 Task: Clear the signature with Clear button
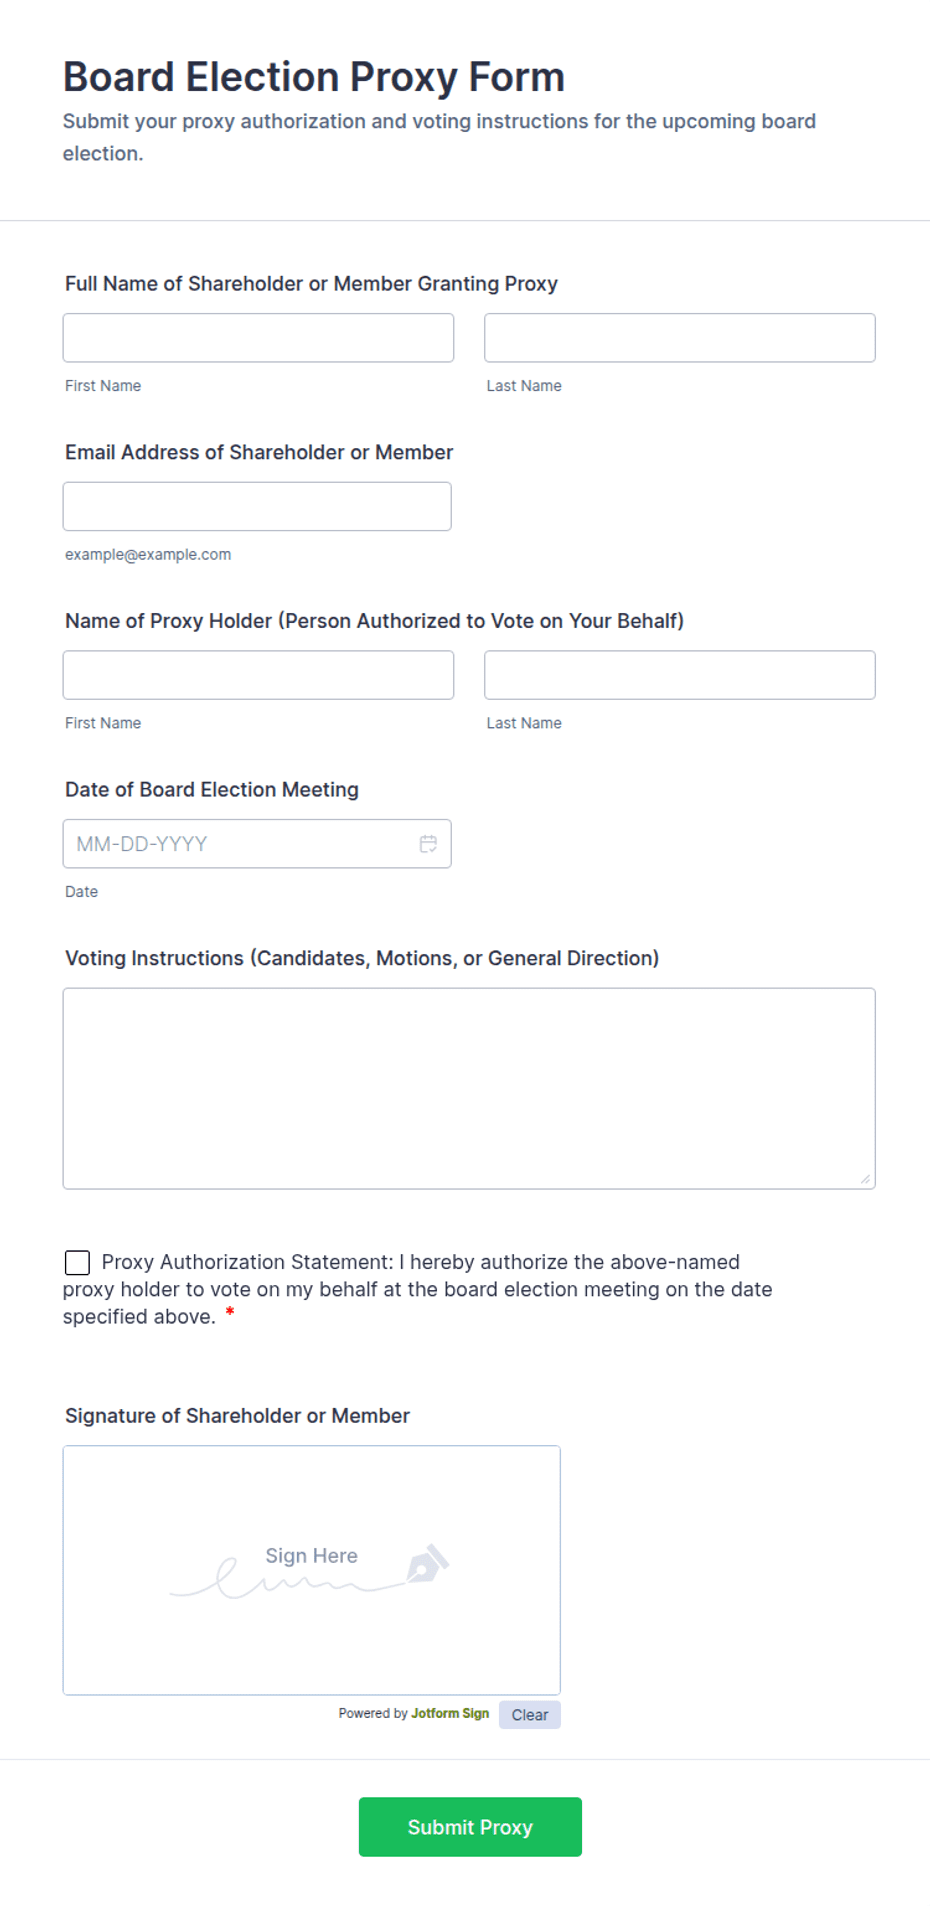(530, 1715)
